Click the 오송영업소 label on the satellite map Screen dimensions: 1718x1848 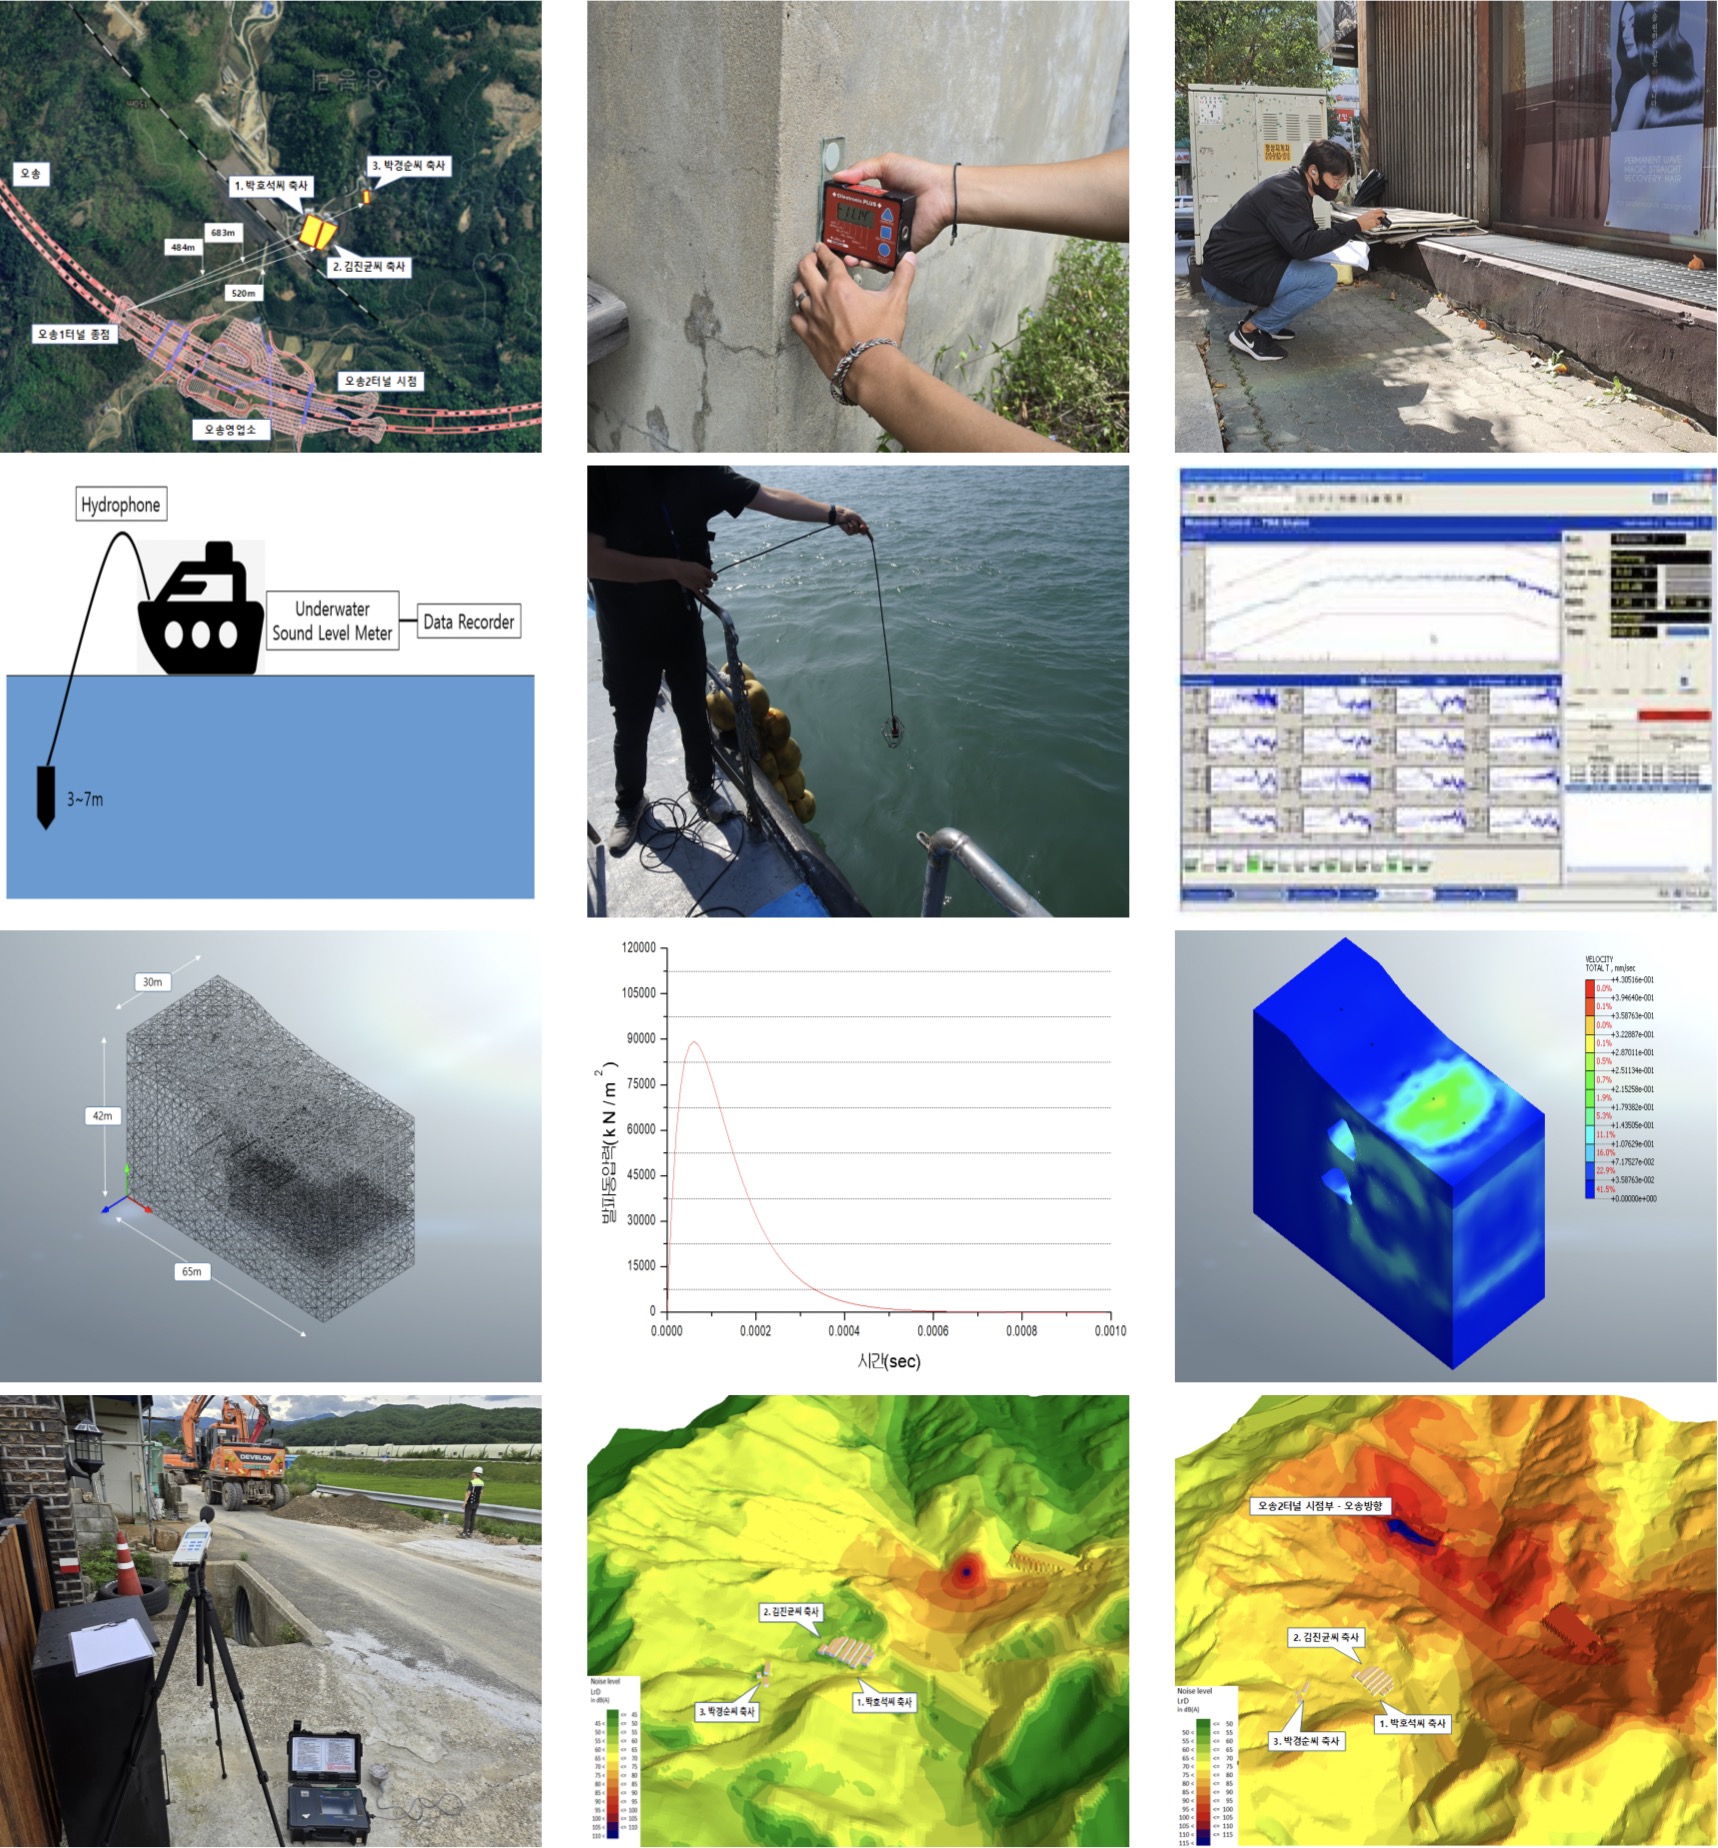tap(230, 430)
